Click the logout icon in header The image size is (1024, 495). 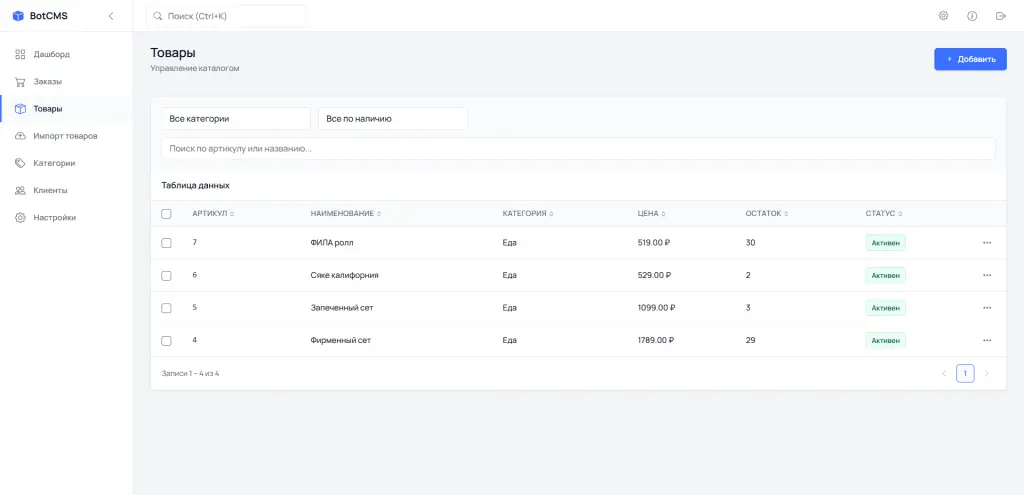1000,16
